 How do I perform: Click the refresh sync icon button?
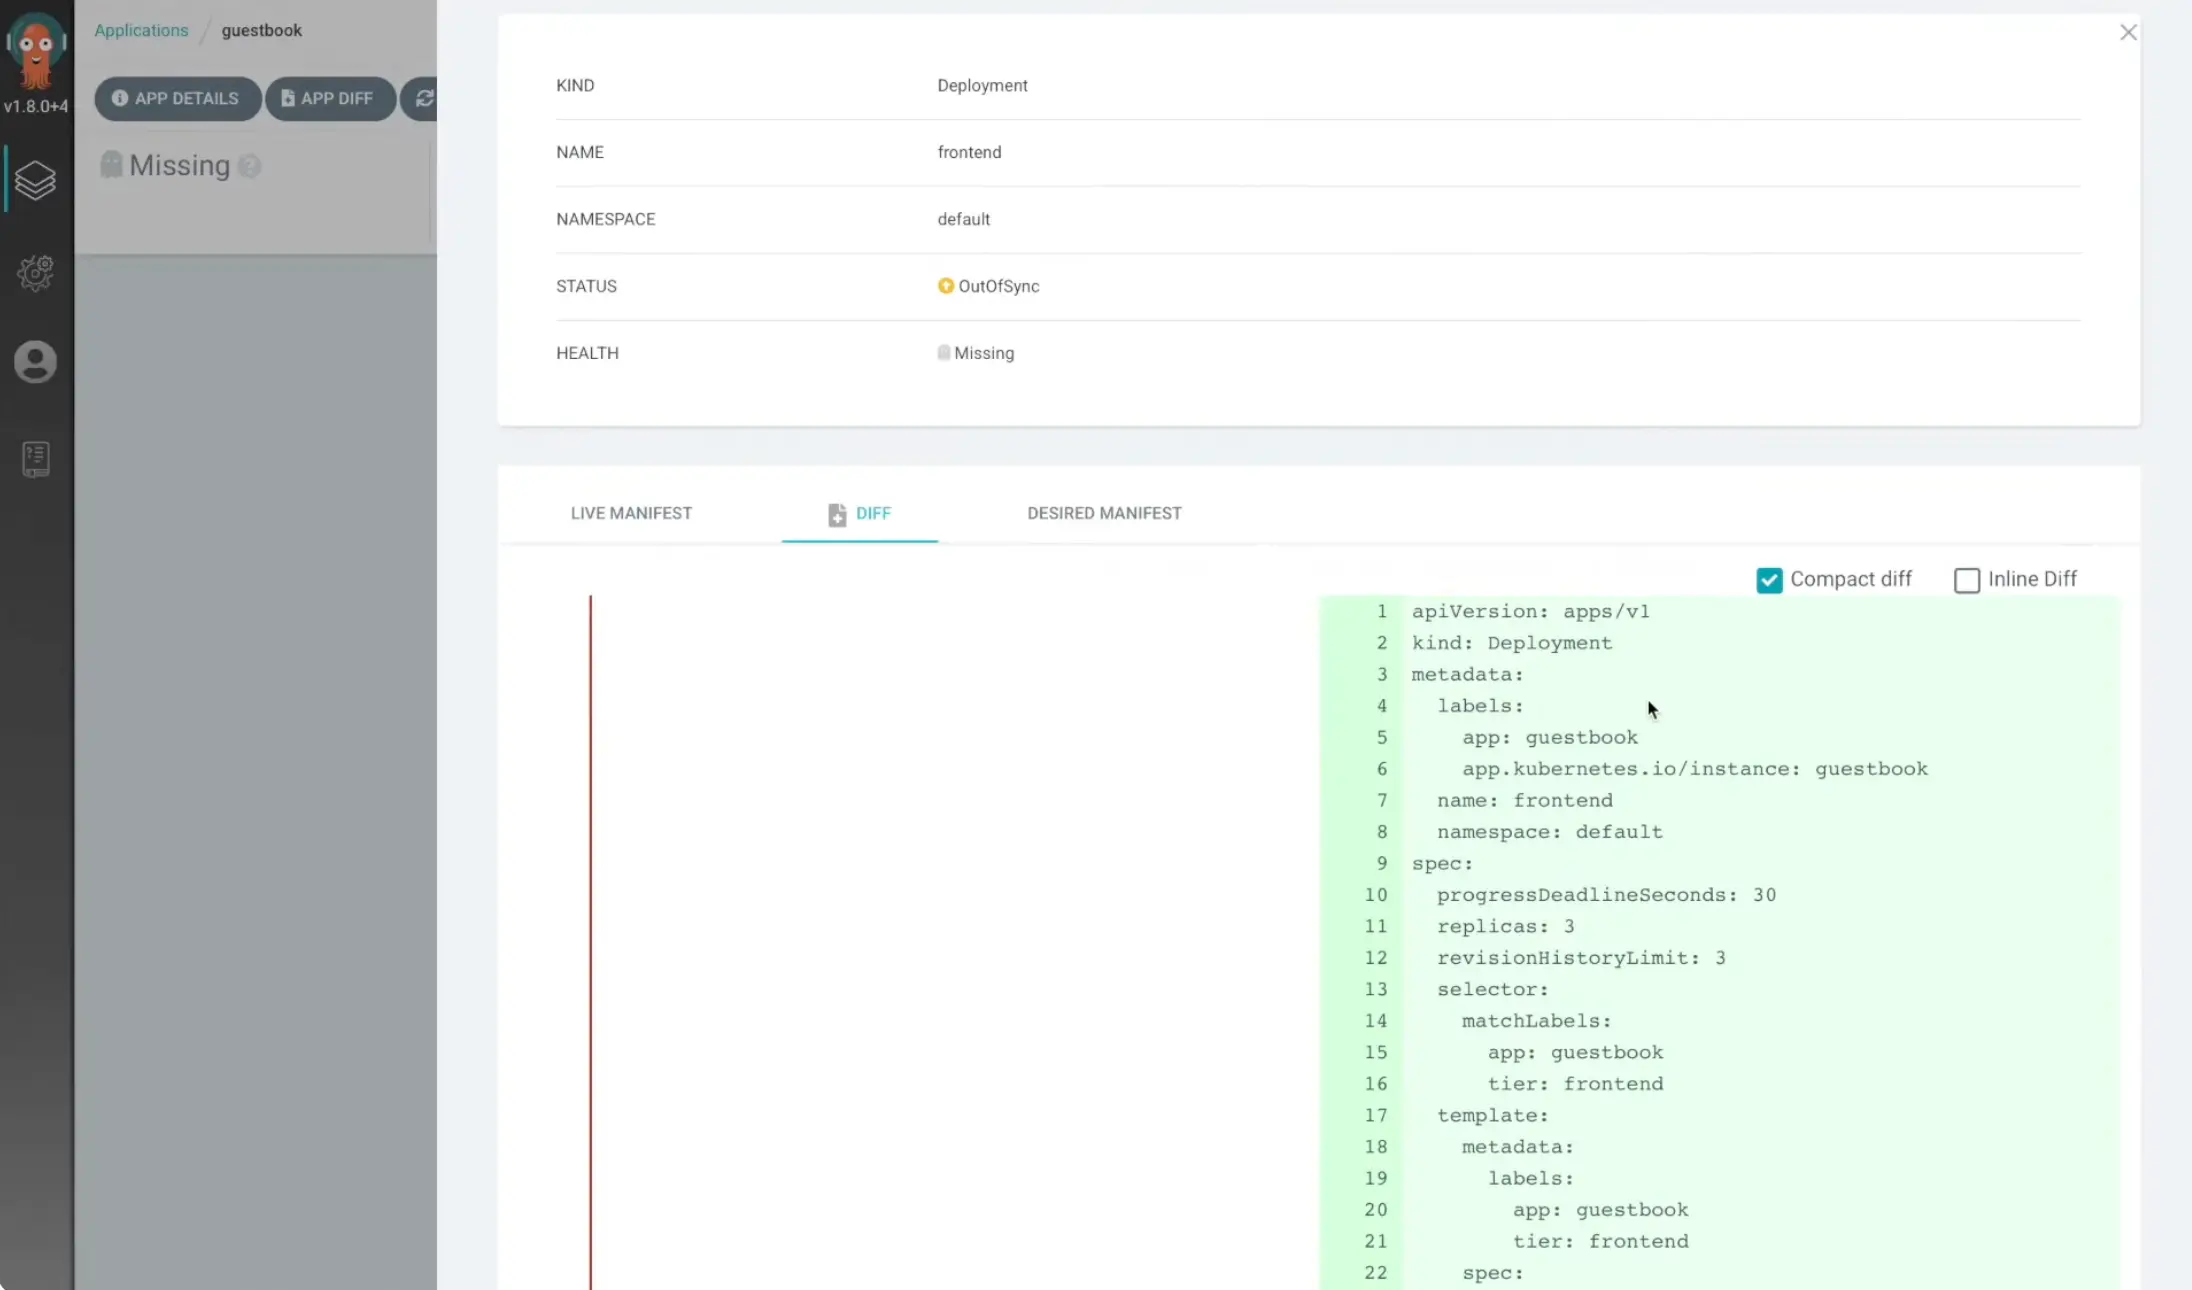click(x=423, y=98)
